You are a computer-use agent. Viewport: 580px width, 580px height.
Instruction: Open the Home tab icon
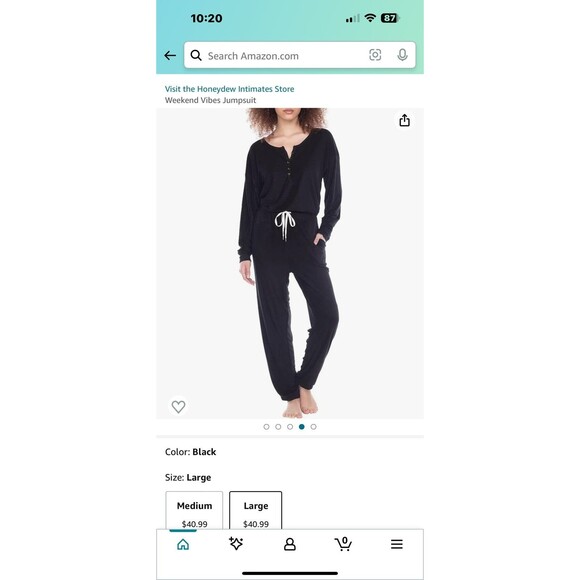(183, 544)
